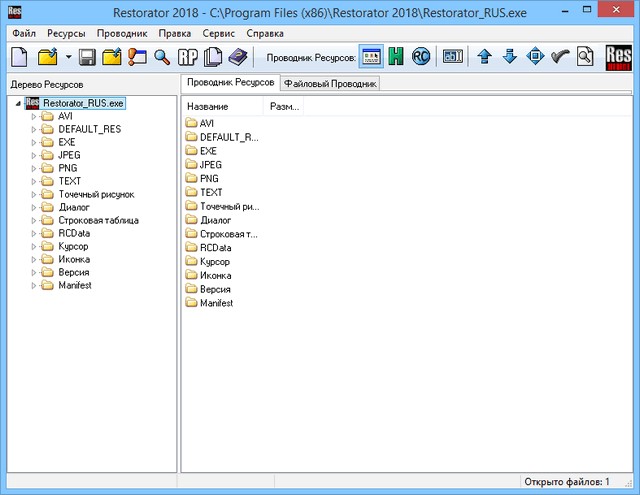Click the round RC view icon
The height and width of the screenshot is (495, 640).
coord(421,57)
